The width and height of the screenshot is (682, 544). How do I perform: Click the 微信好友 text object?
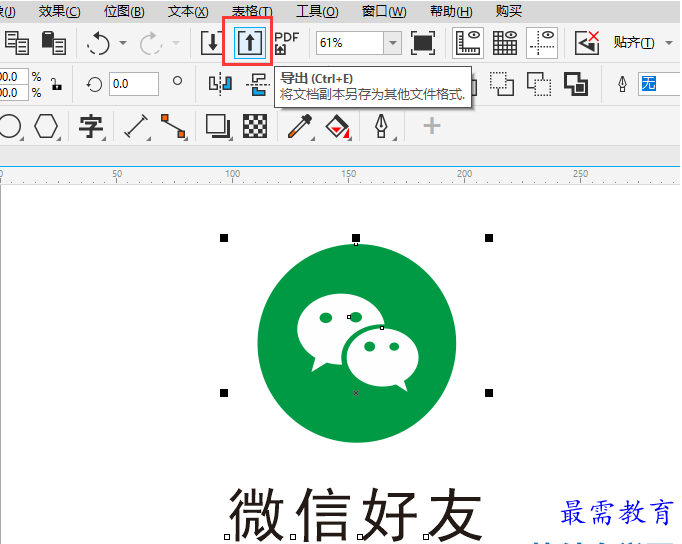[x=356, y=514]
